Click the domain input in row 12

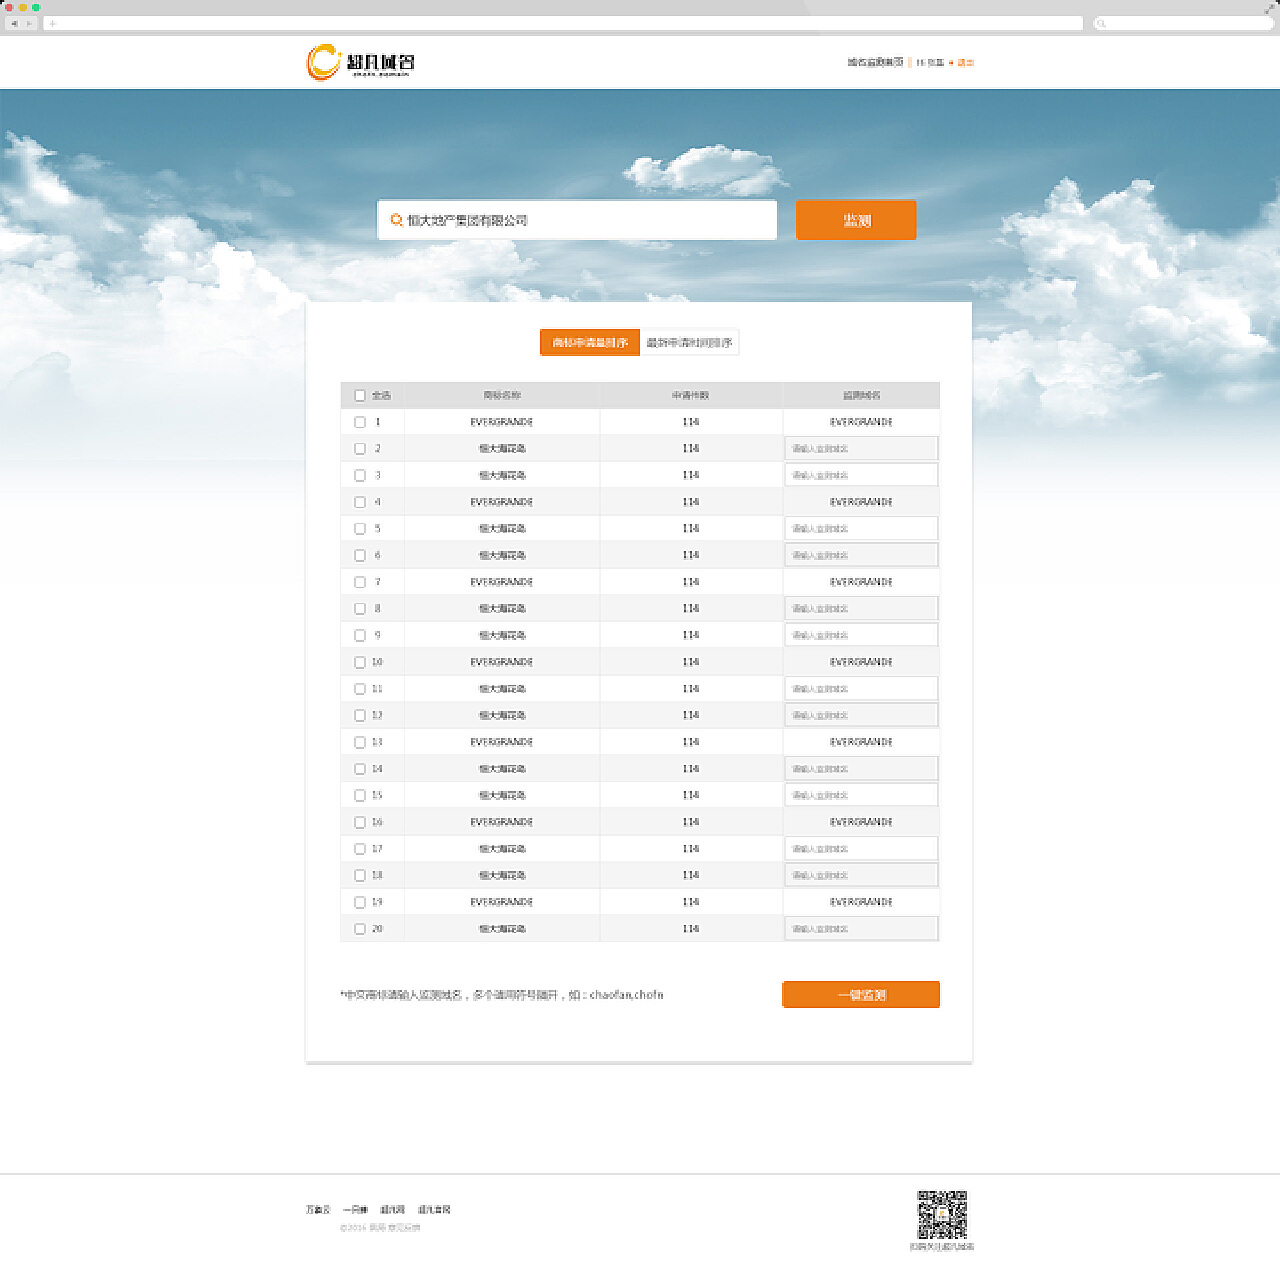tap(861, 715)
